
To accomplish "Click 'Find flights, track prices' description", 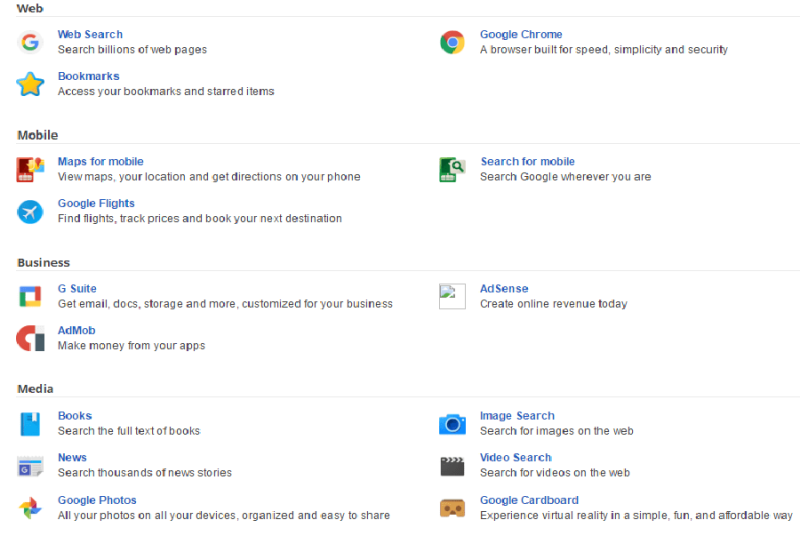I will 200,218.
